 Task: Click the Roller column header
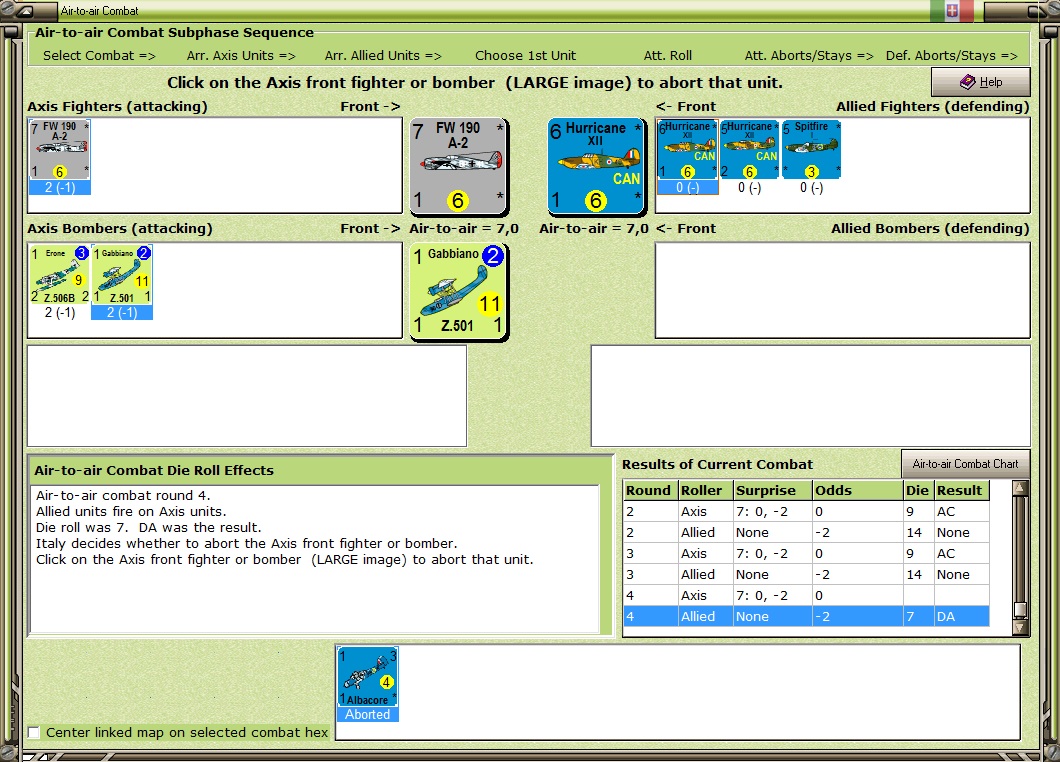pyautogui.click(x=706, y=490)
